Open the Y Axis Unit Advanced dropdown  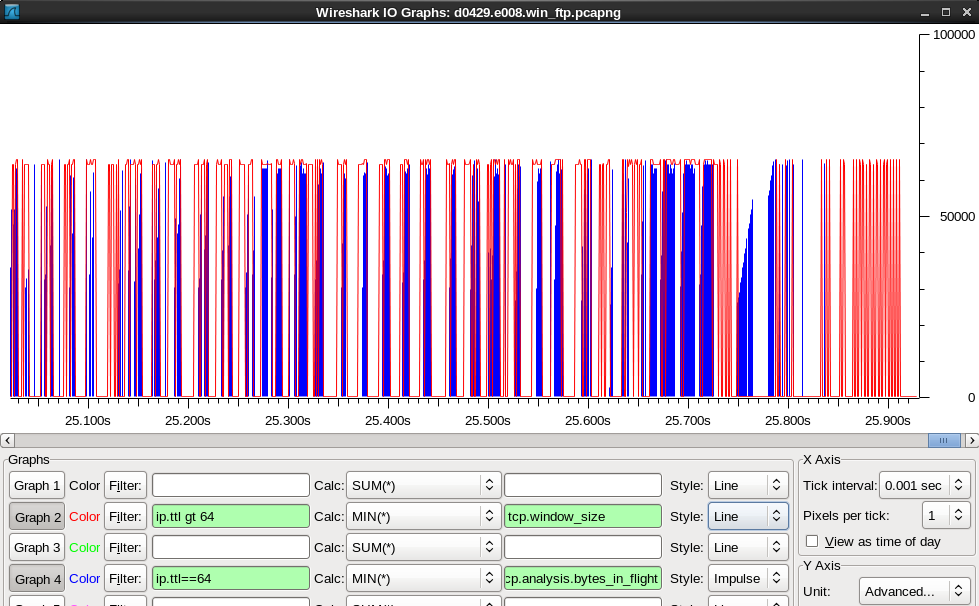(x=912, y=591)
